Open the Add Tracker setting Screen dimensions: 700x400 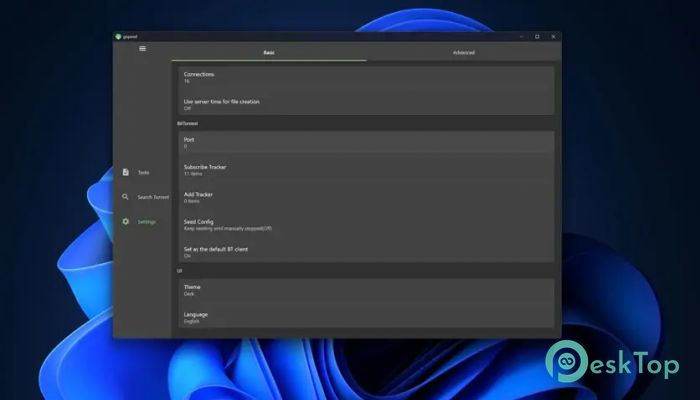(x=366, y=197)
